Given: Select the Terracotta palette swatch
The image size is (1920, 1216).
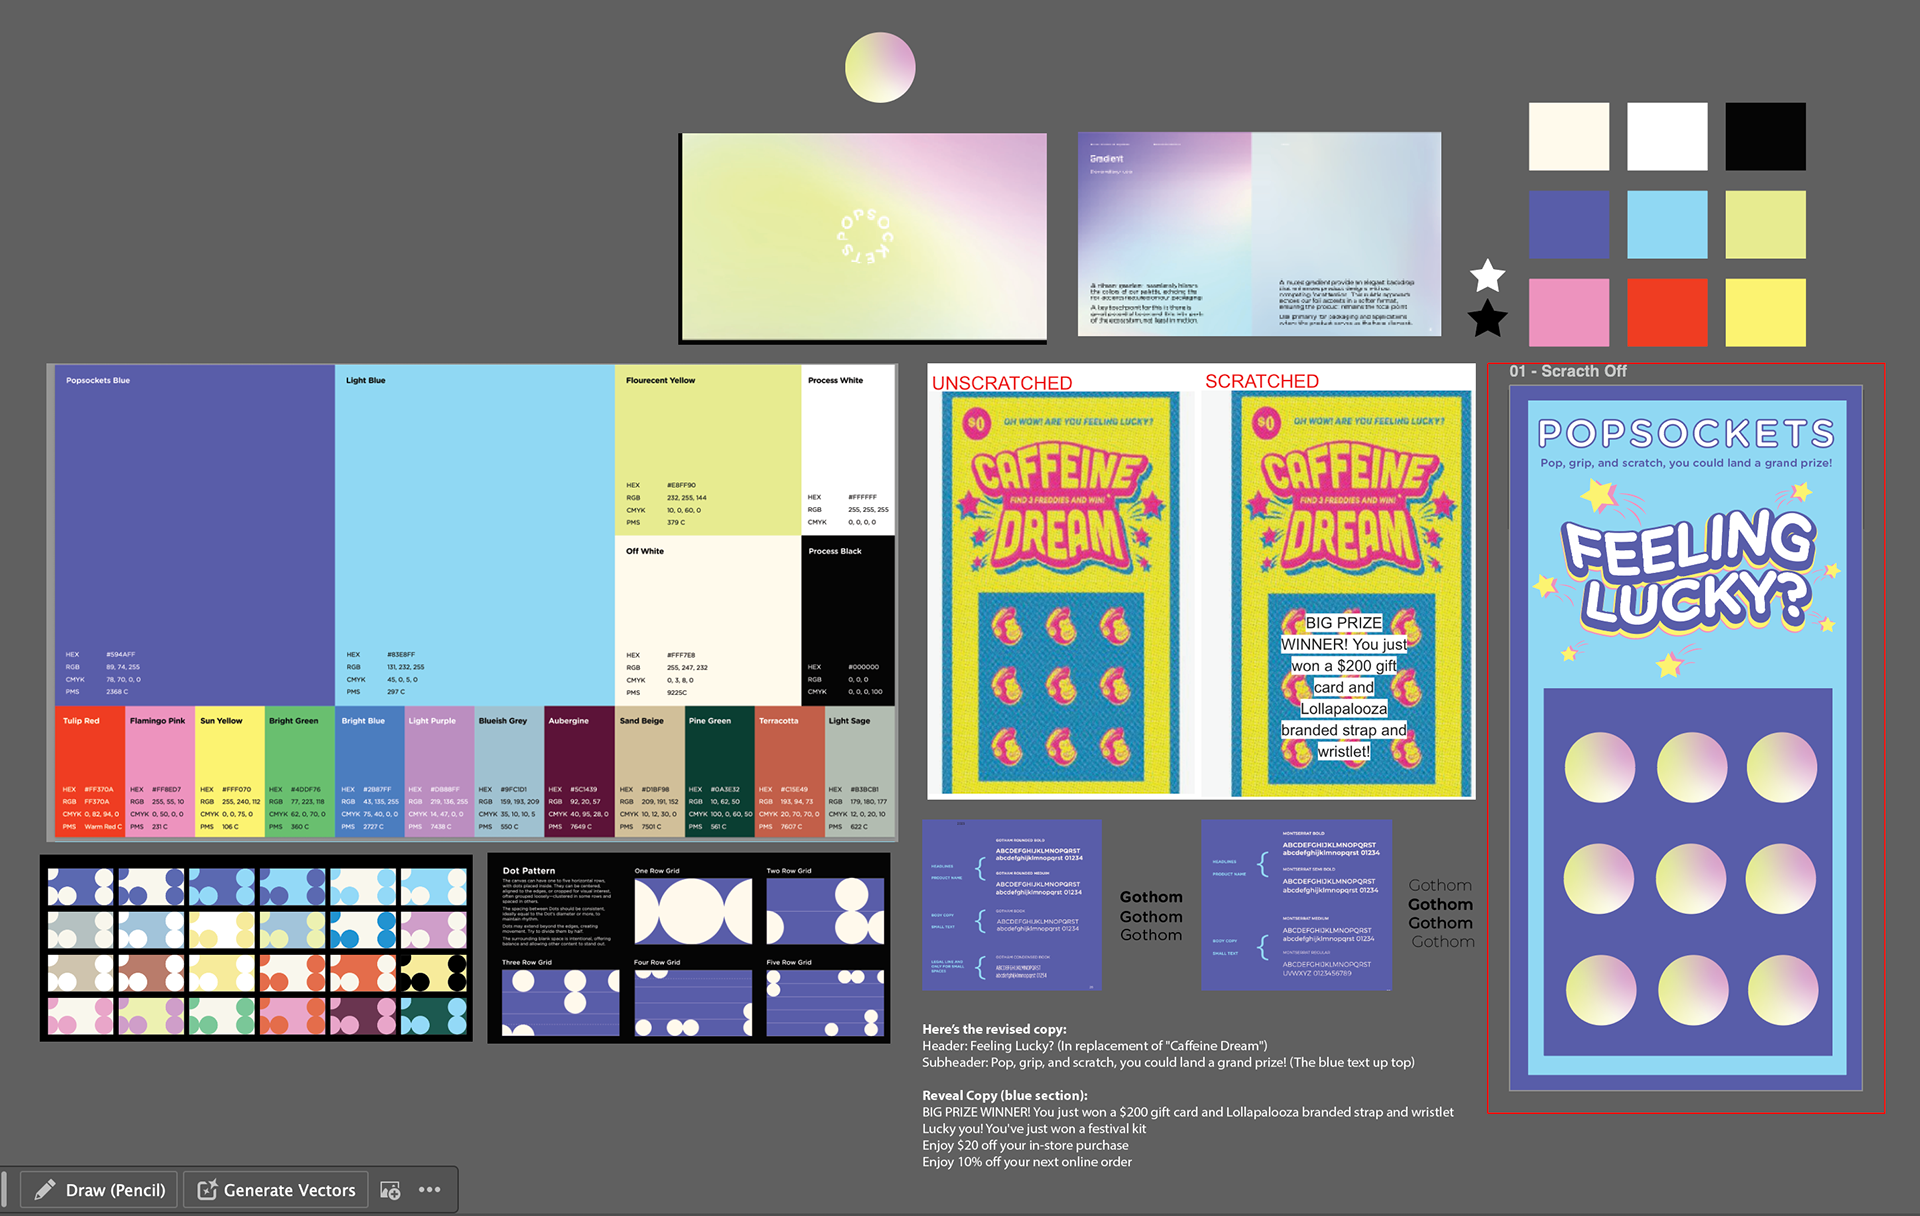Looking at the screenshot, I should tap(790, 772).
